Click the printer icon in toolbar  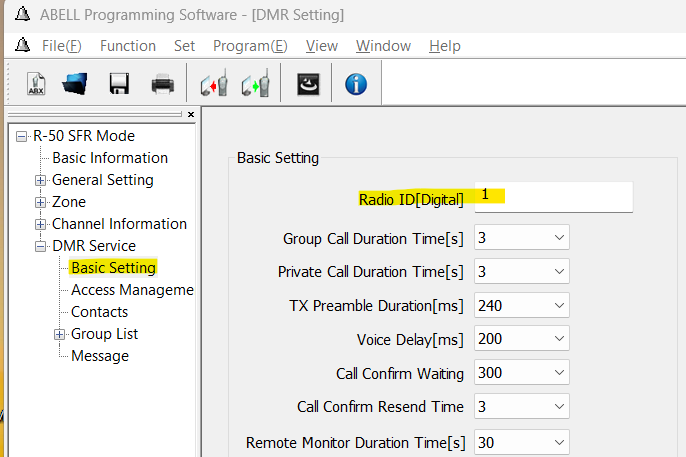click(x=163, y=84)
